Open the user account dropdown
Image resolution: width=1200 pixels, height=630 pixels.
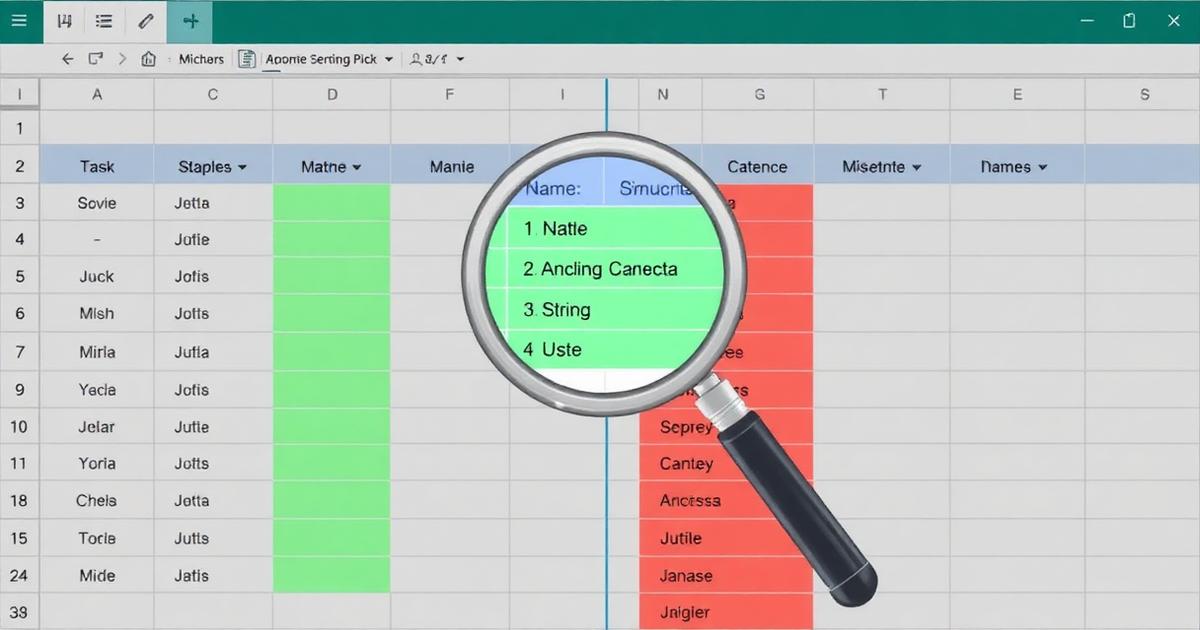coord(460,60)
